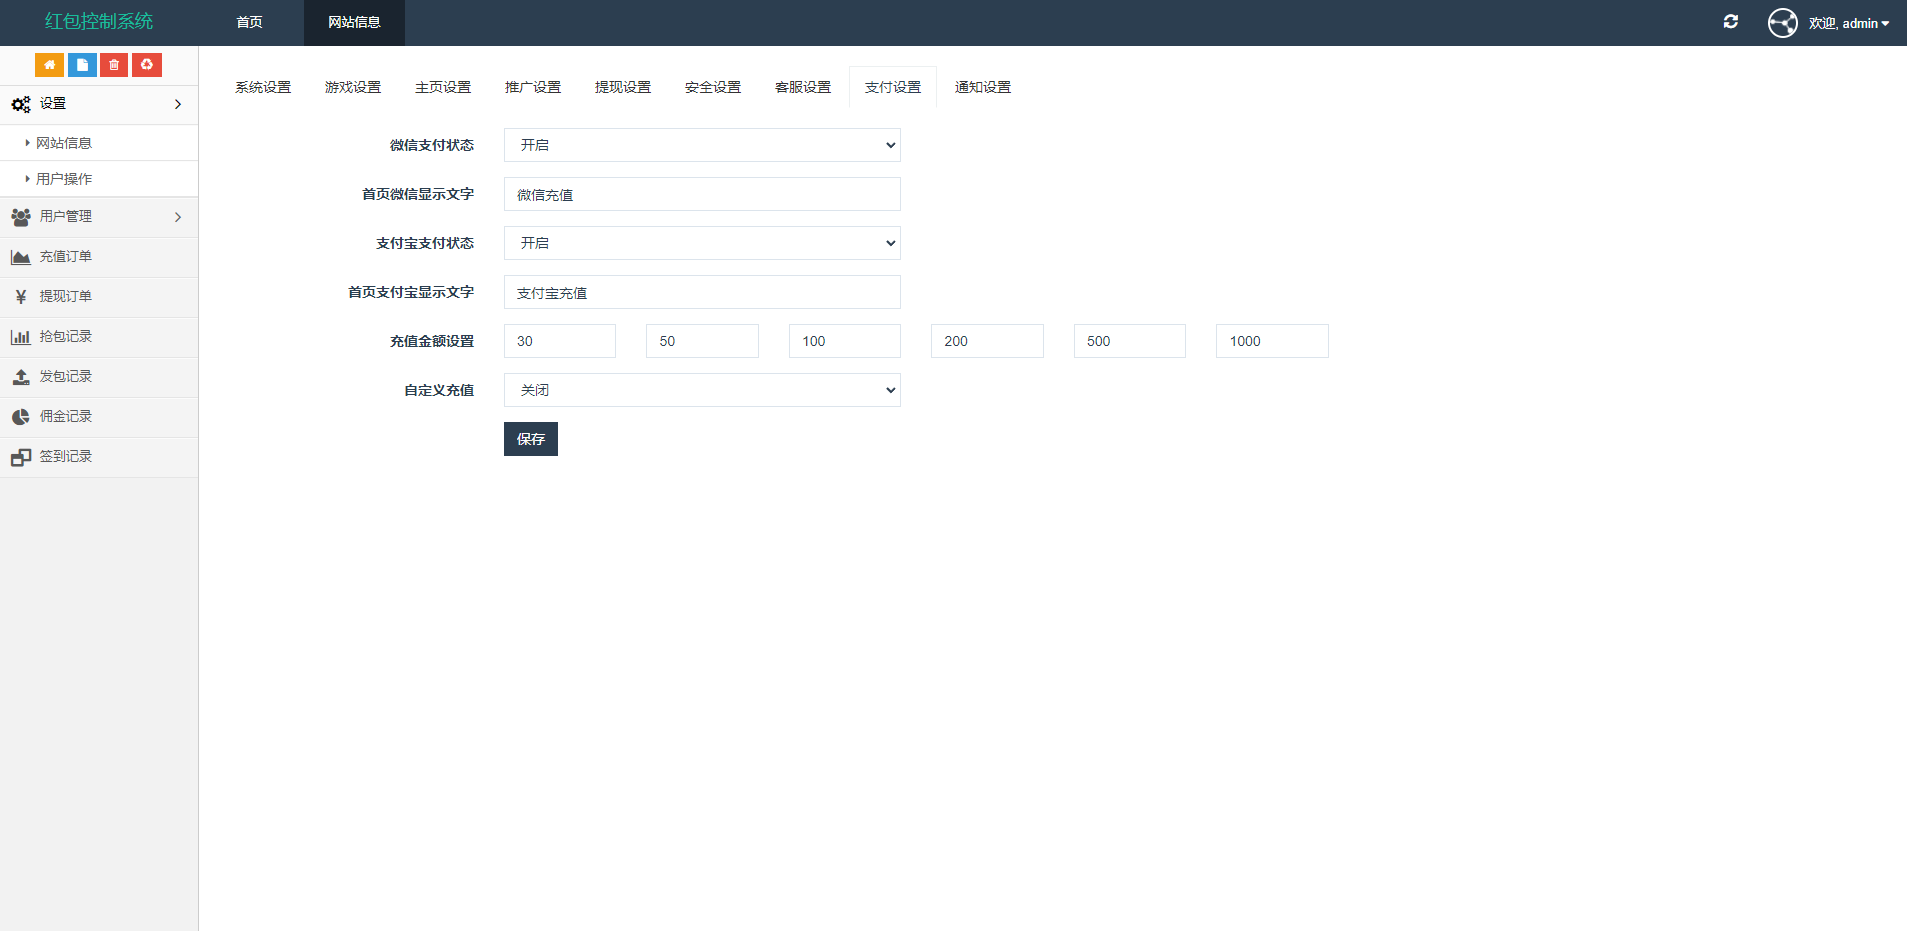Viewport: 1907px width, 931px height.
Task: Click the bar chart icon beside 抢包记录
Action: click(x=21, y=337)
